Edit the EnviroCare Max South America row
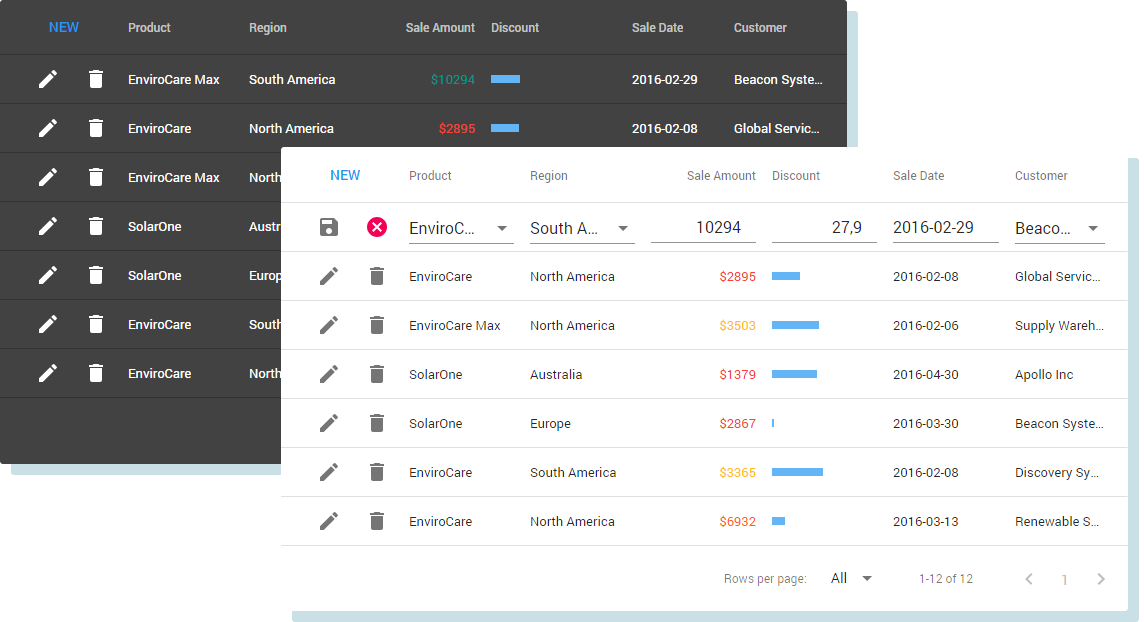 click(x=48, y=79)
